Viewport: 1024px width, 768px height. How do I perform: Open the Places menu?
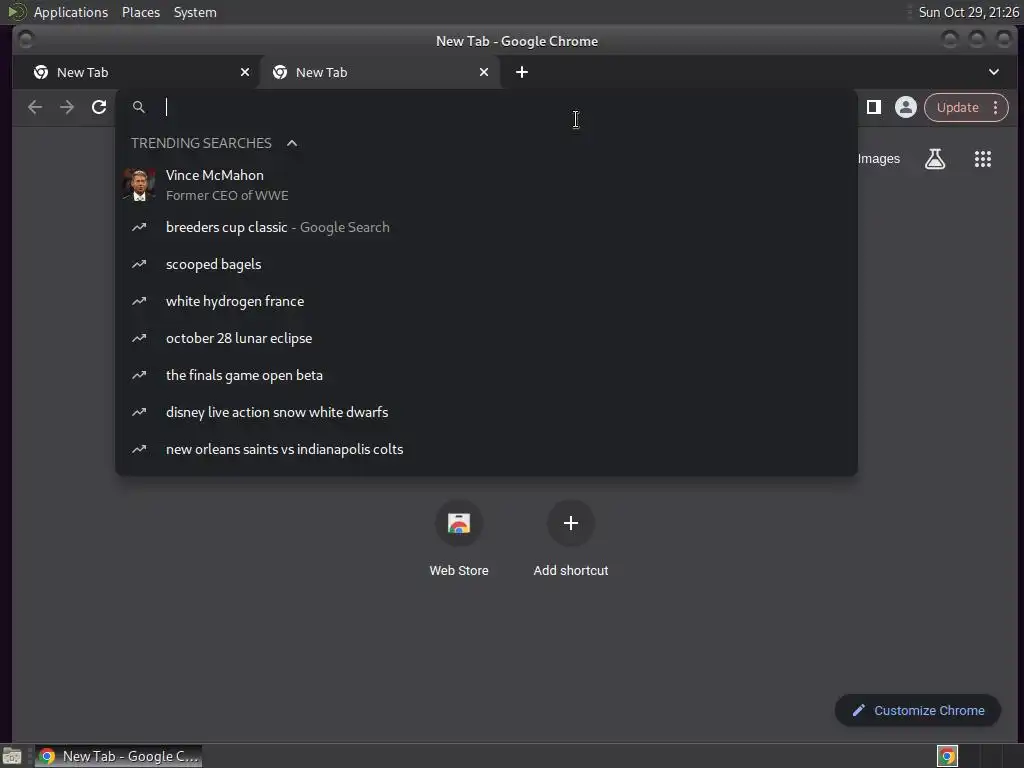pos(141,12)
